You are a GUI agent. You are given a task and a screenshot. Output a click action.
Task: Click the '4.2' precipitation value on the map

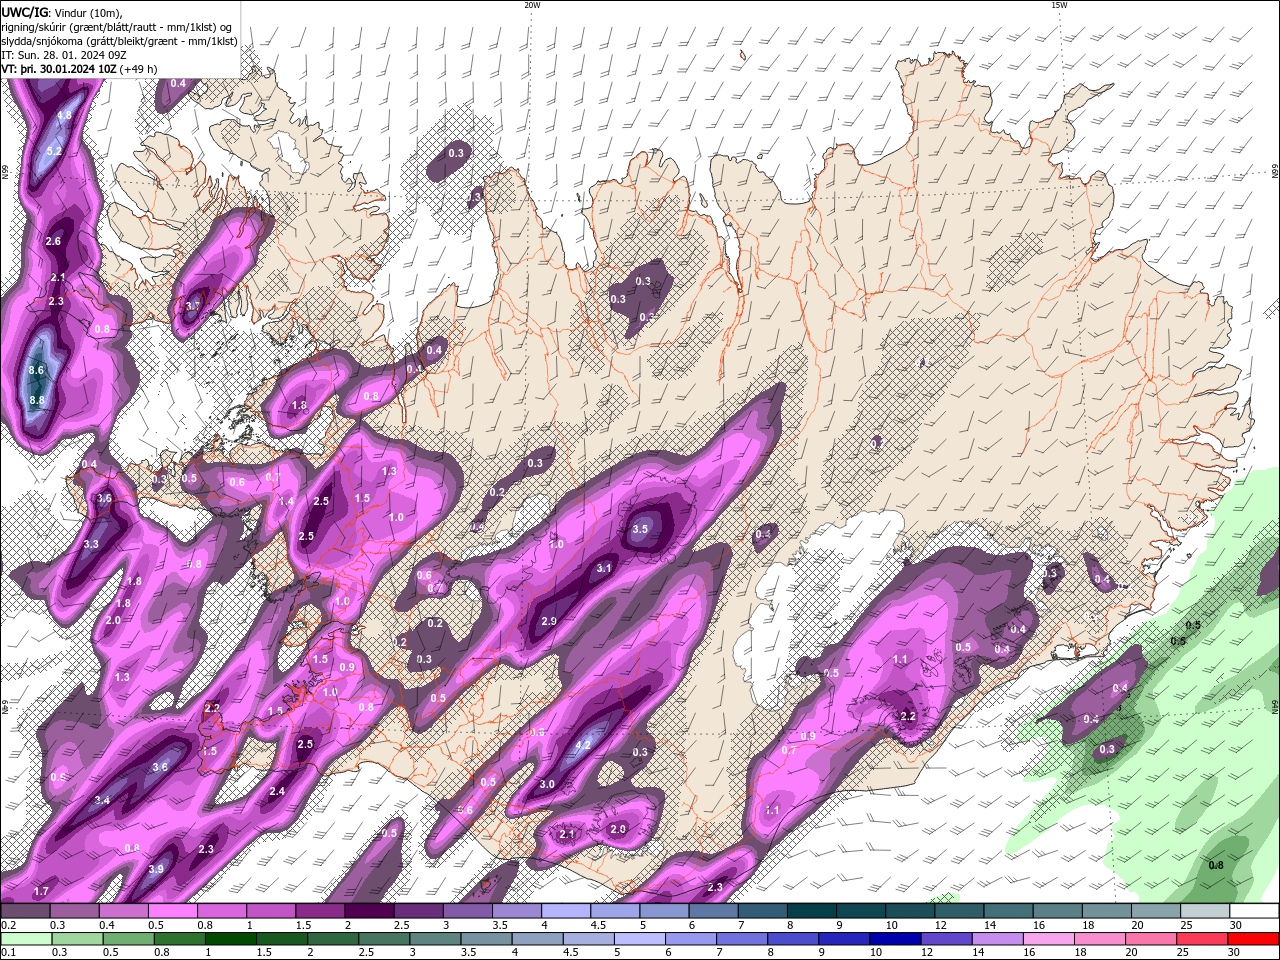pyautogui.click(x=585, y=745)
